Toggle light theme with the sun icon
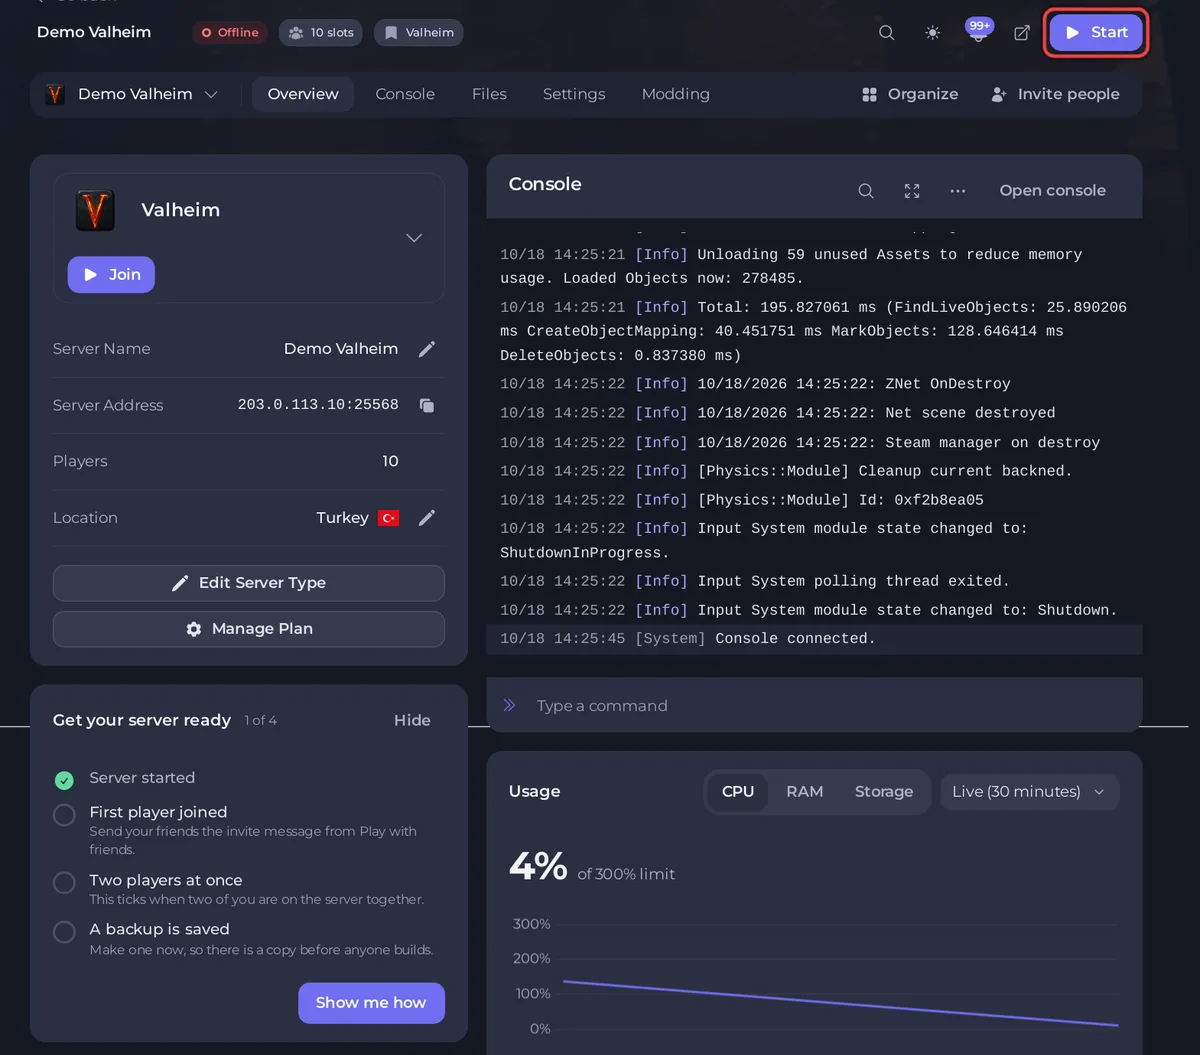Image resolution: width=1200 pixels, height=1055 pixels. point(932,33)
